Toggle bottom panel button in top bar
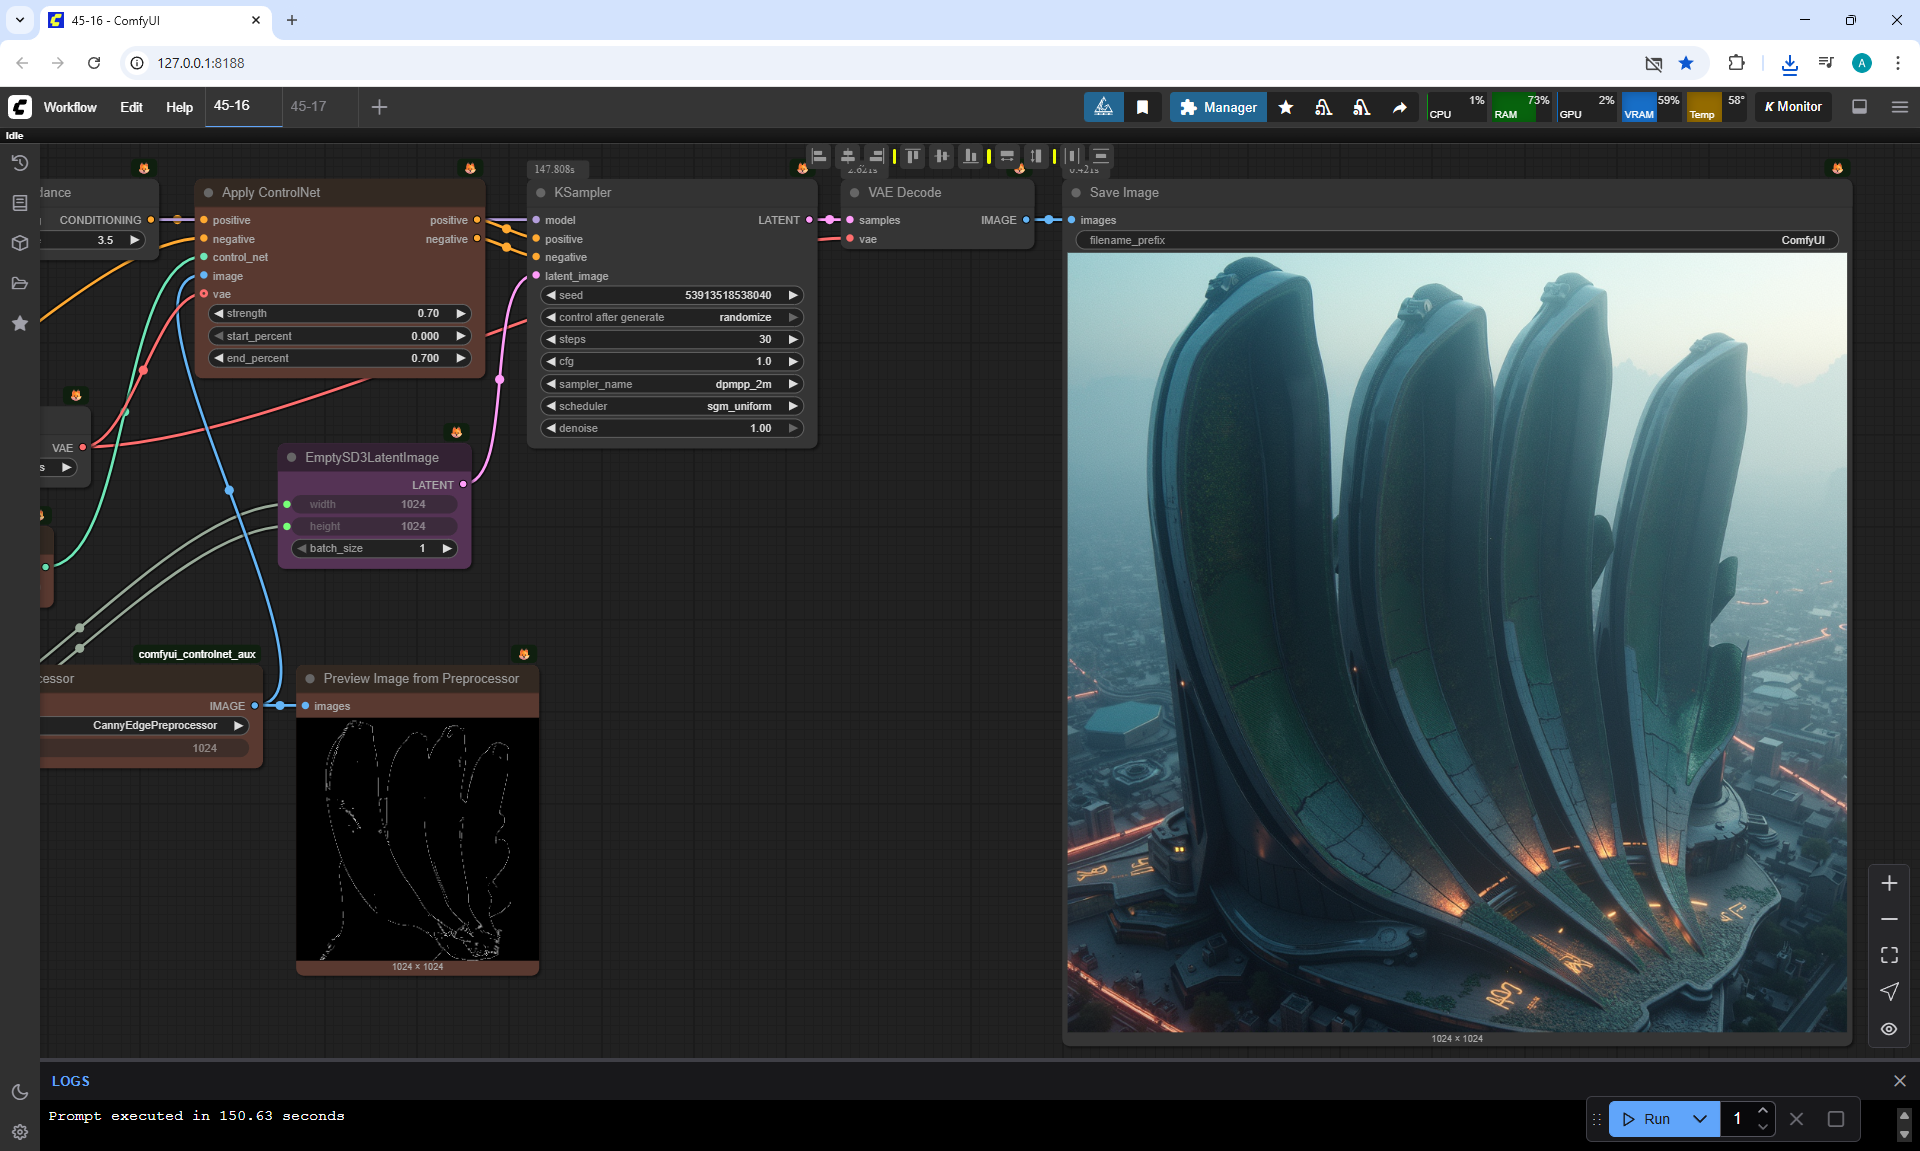 point(1859,107)
